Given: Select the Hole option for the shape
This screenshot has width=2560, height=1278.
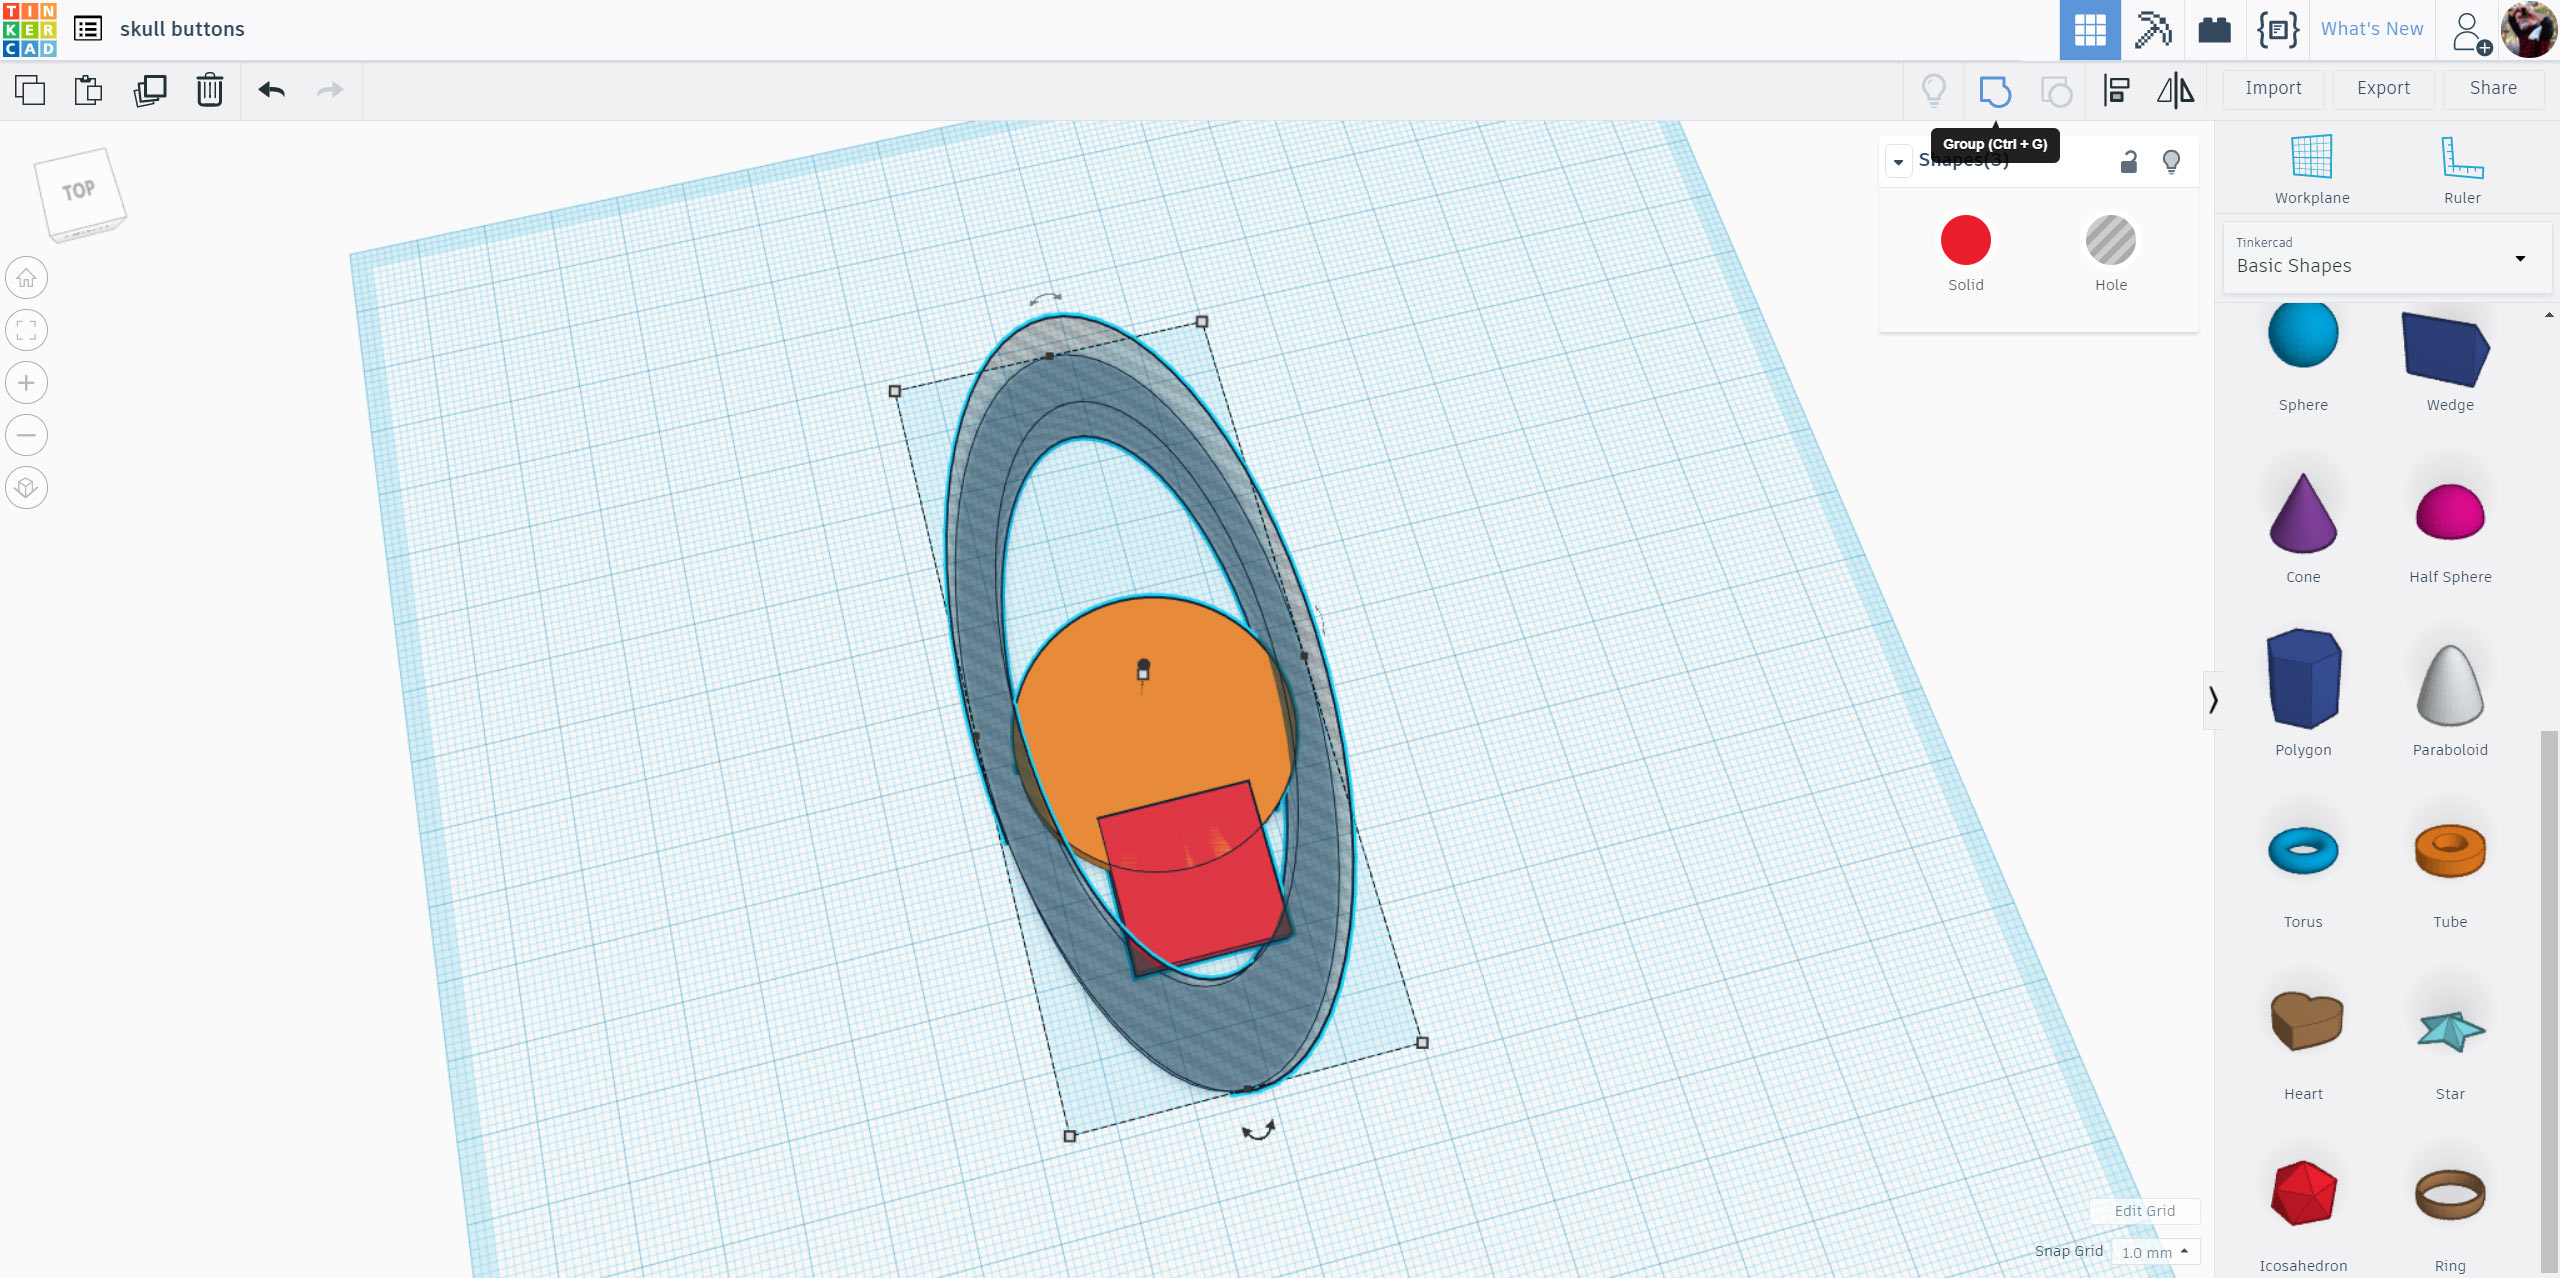Looking at the screenshot, I should (x=2111, y=240).
